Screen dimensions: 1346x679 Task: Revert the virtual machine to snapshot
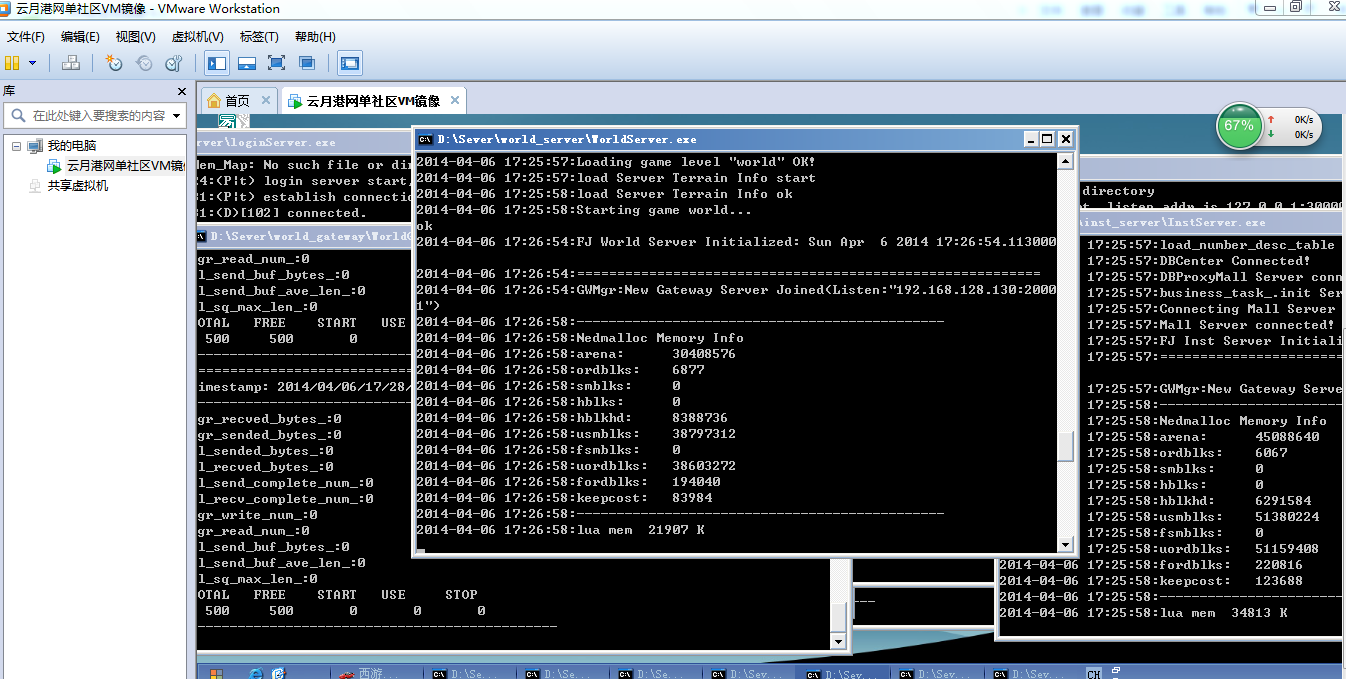point(144,63)
